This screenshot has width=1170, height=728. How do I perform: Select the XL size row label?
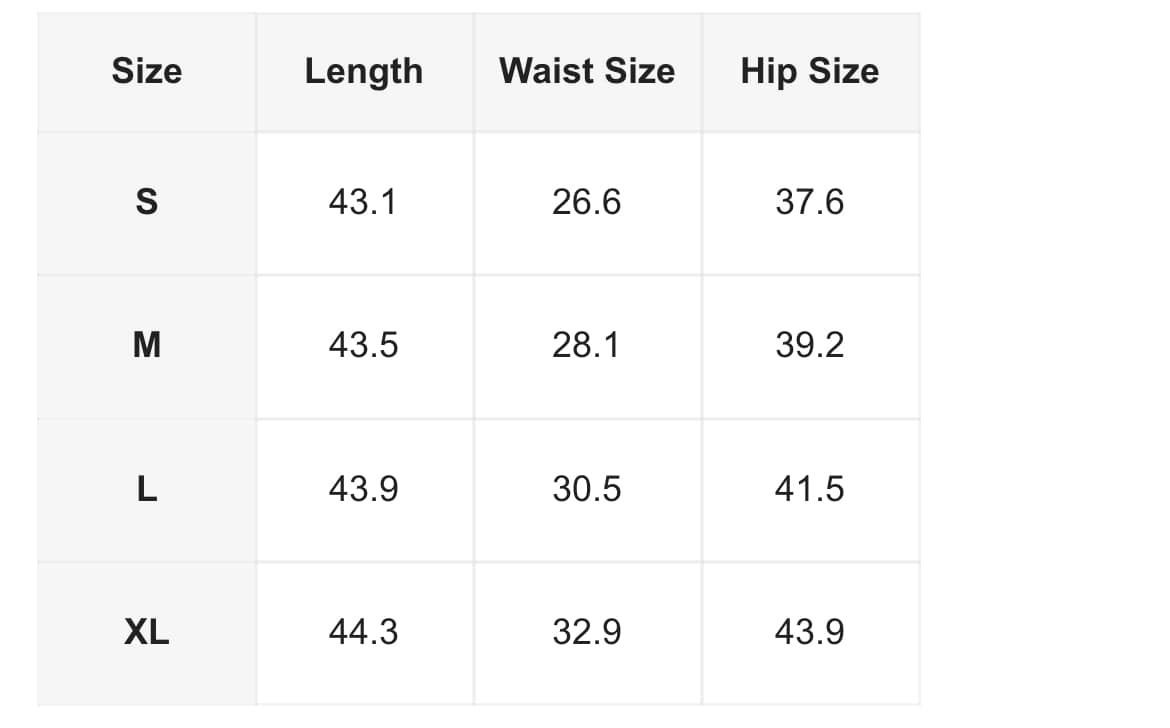click(147, 633)
